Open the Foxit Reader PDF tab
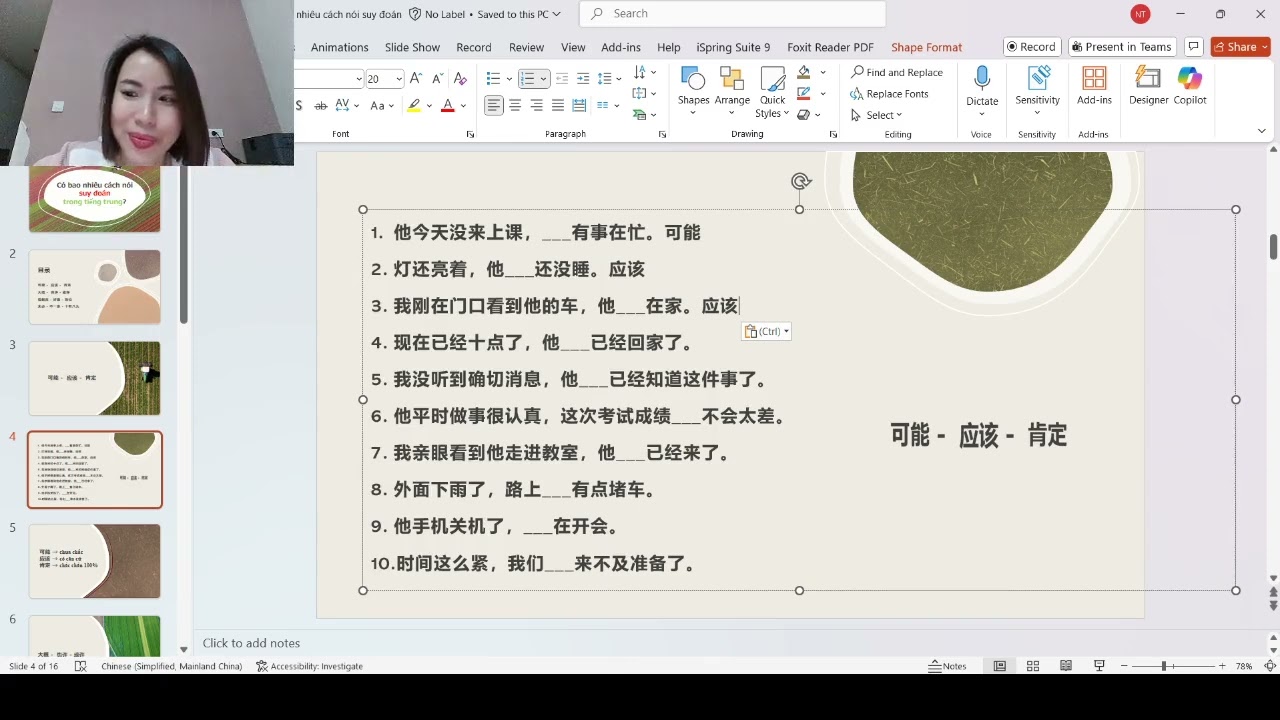This screenshot has width=1280, height=720. (830, 47)
